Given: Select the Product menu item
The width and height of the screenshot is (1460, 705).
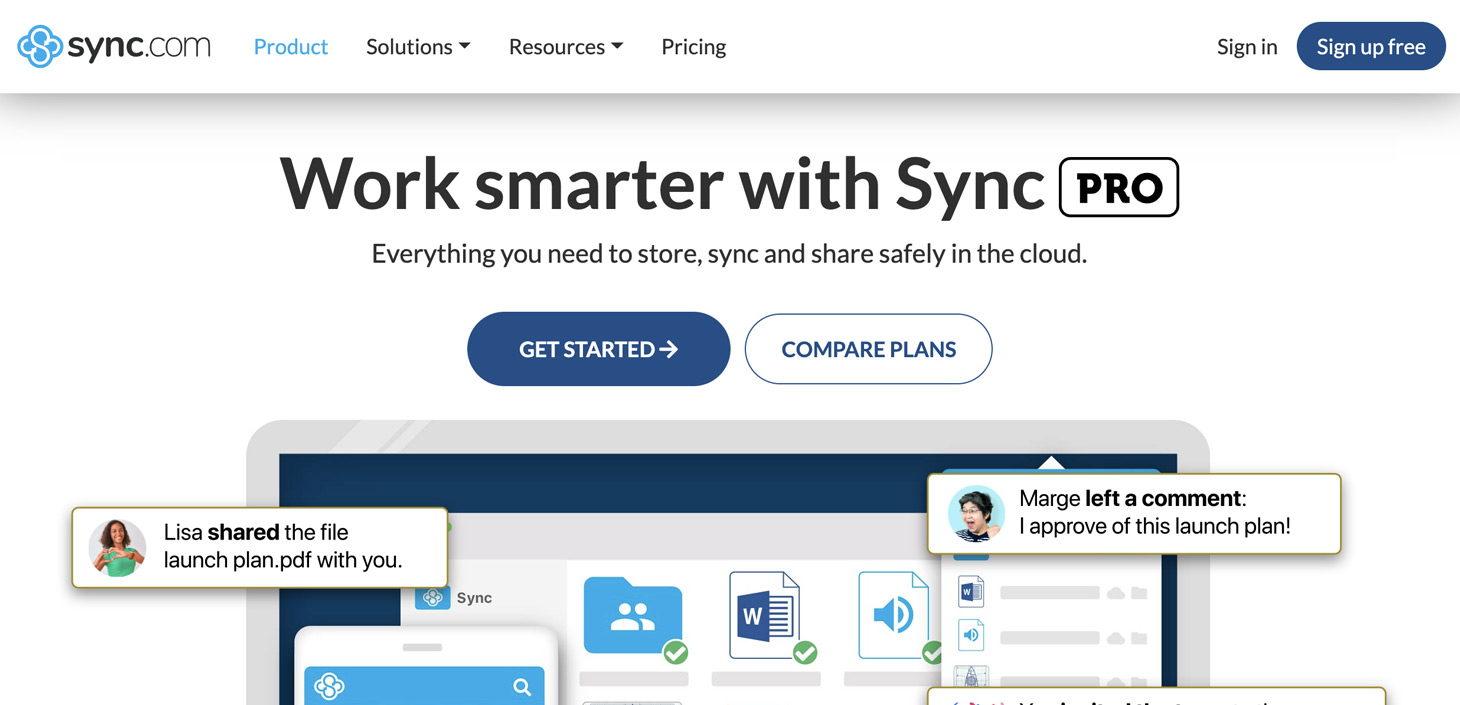Looking at the screenshot, I should pyautogui.click(x=291, y=46).
